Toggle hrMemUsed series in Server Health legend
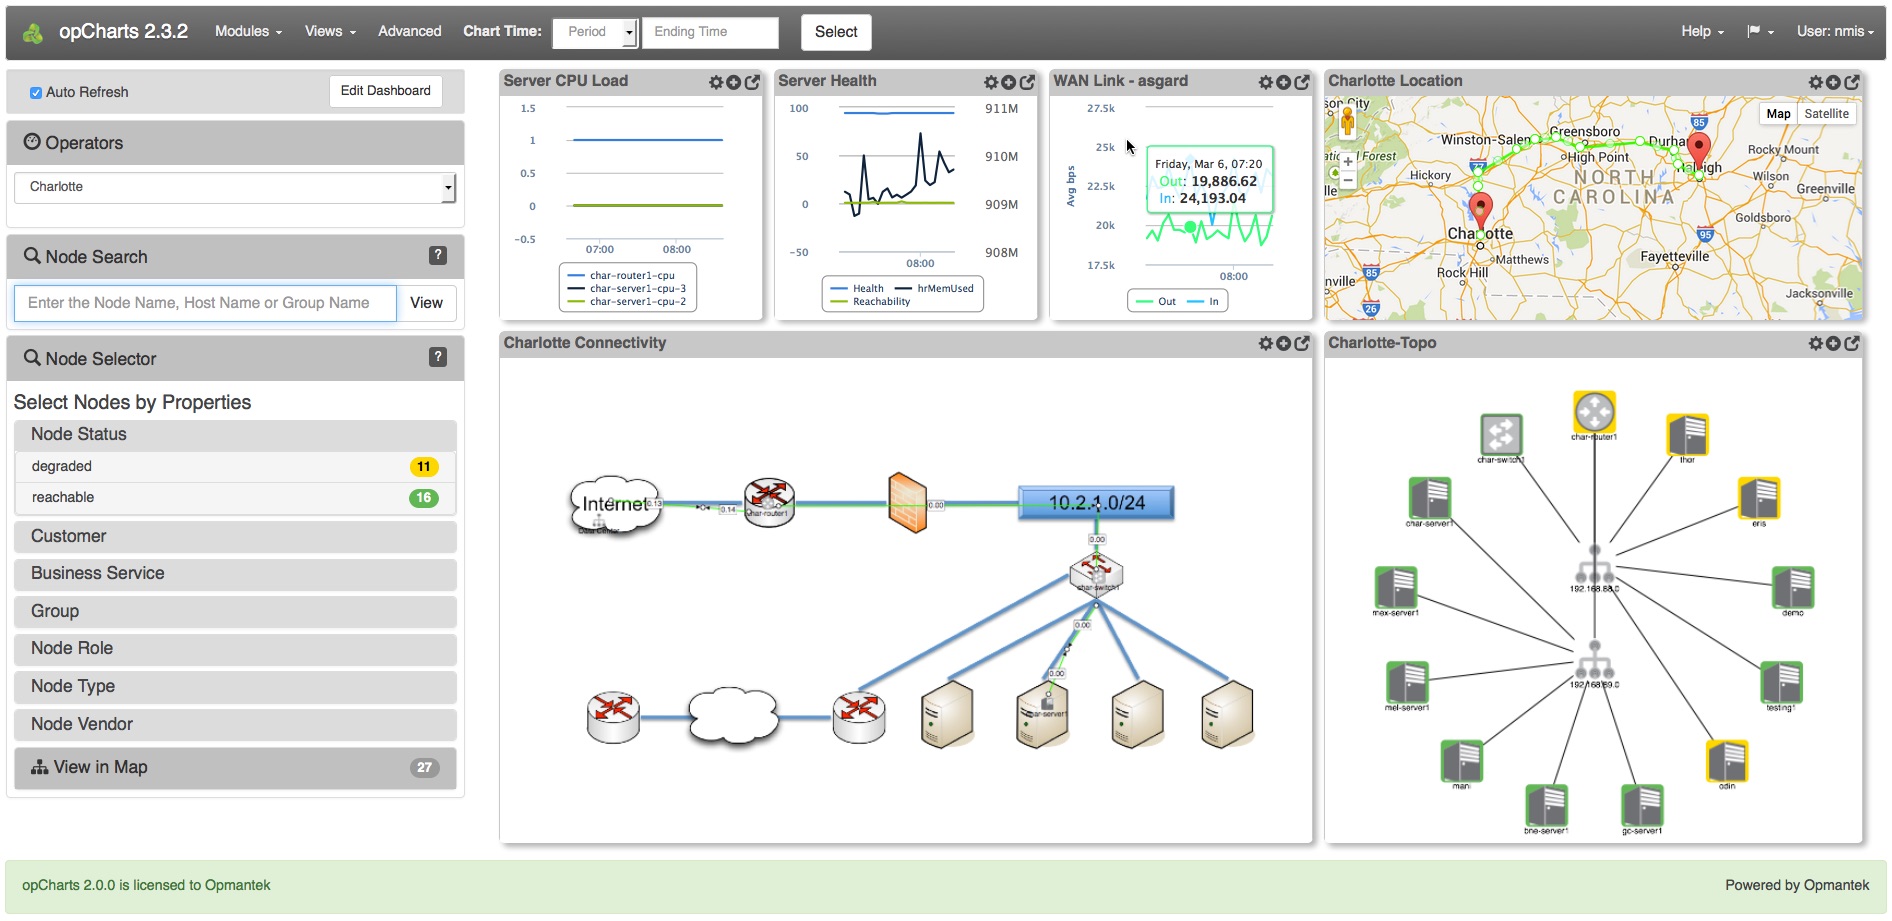This screenshot has width=1892, height=921. pyautogui.click(x=934, y=288)
